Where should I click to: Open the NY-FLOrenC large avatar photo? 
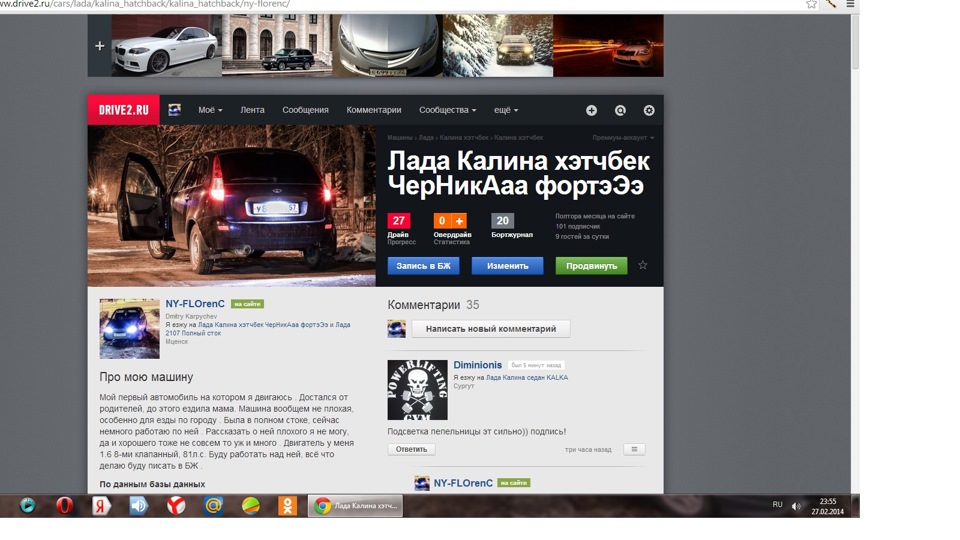tap(130, 329)
